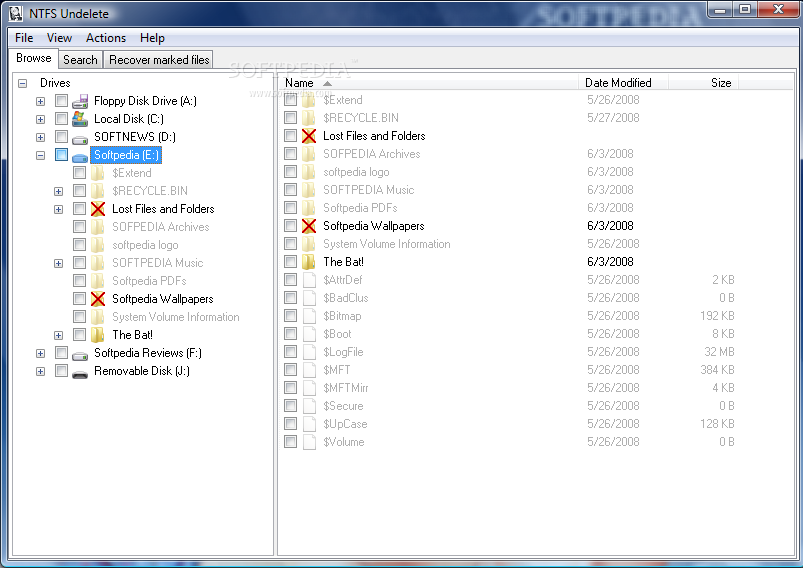803x568 pixels.
Task: Check Lost Files and Folders checkbox in file list
Action: [x=290, y=136]
